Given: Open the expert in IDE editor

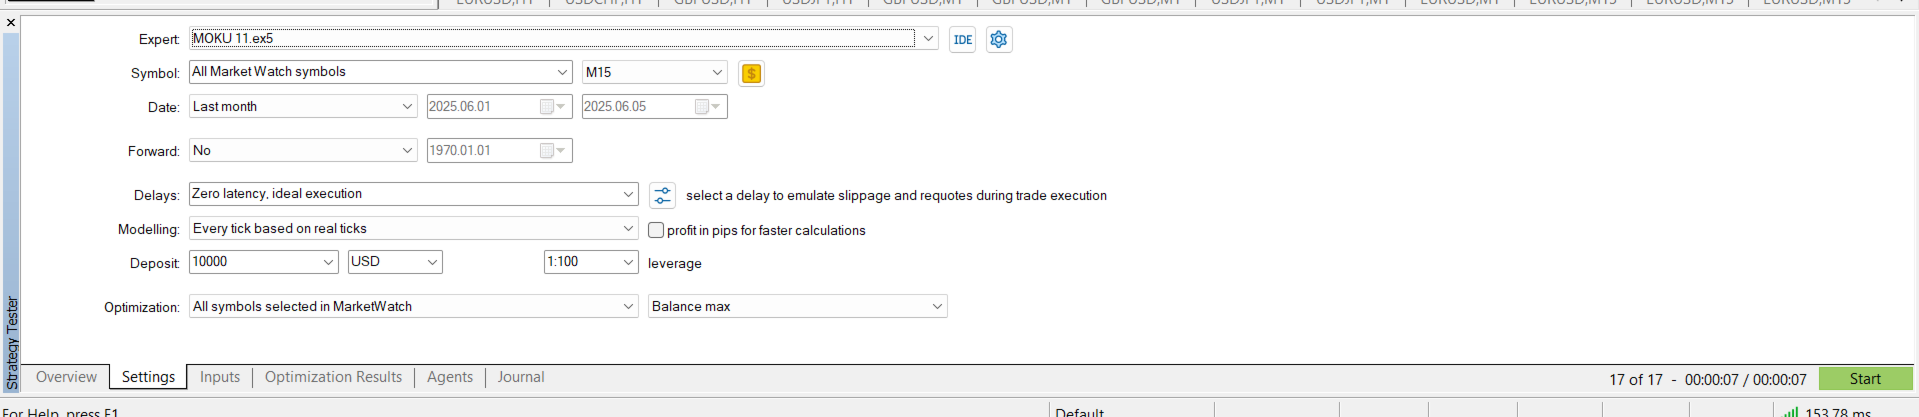Looking at the screenshot, I should 962,39.
